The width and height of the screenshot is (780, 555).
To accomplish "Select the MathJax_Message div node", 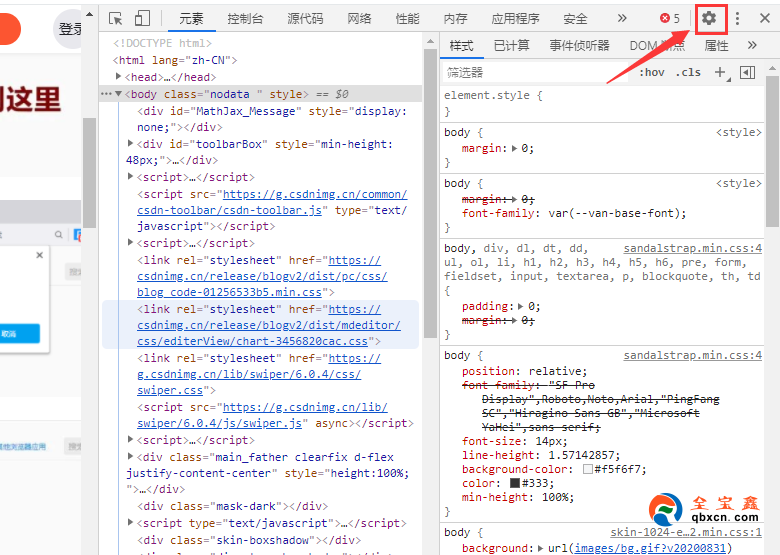I will (272, 119).
